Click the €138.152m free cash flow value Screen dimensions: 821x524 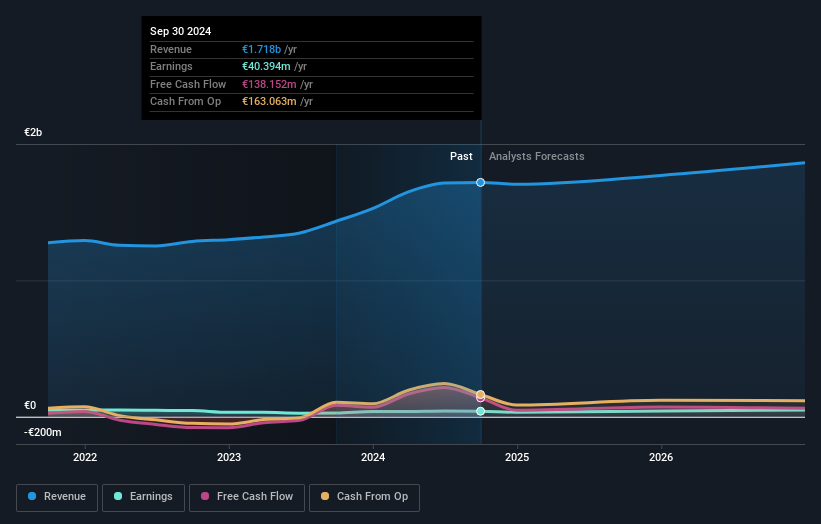pyautogui.click(x=269, y=84)
